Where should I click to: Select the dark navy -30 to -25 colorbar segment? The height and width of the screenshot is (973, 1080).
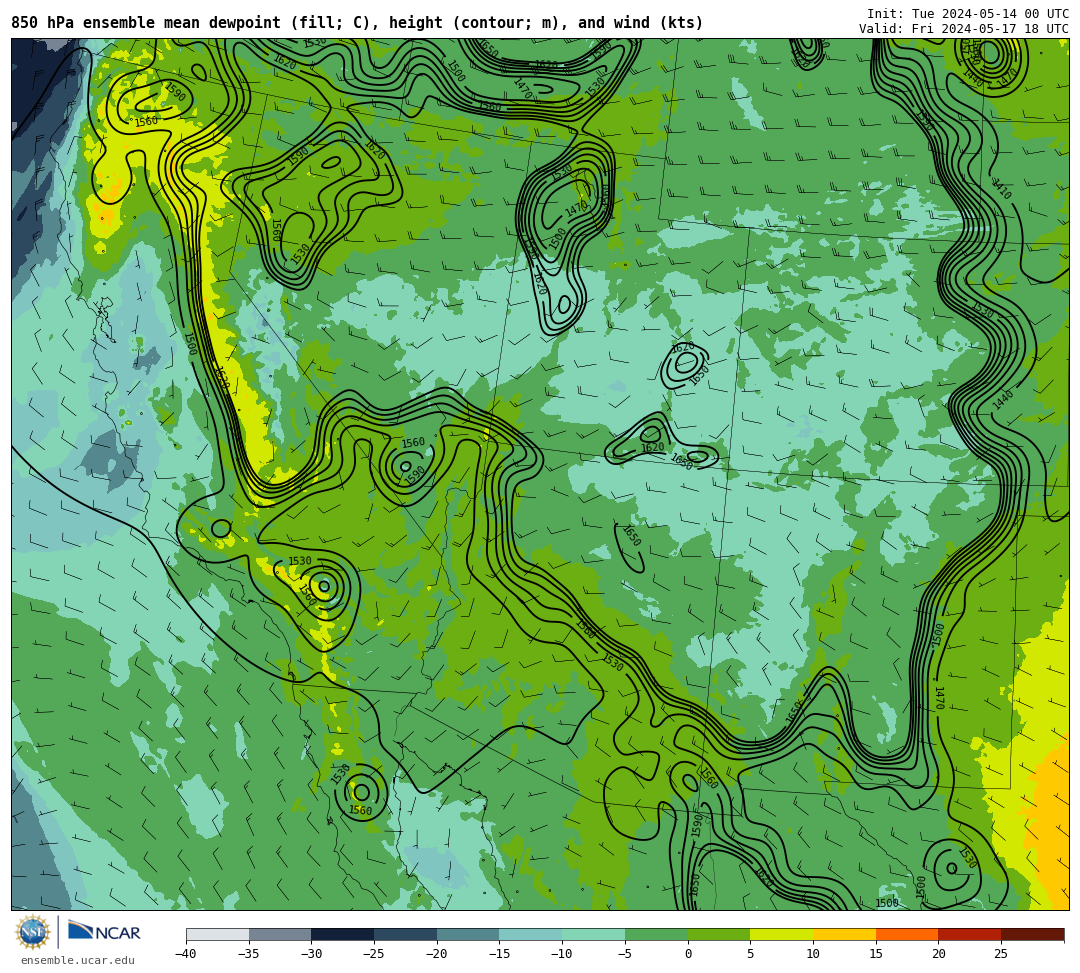coord(343,934)
